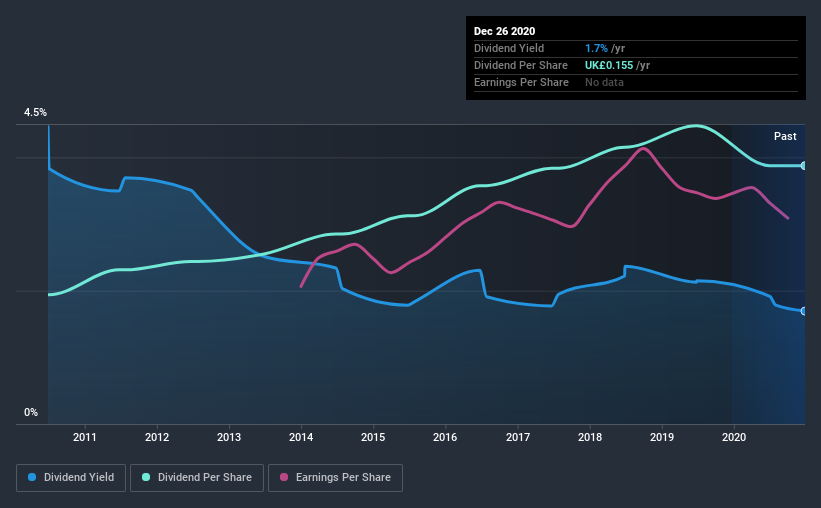Click the 2020 x-axis label
Viewport: 821px width, 508px height.
coord(734,437)
